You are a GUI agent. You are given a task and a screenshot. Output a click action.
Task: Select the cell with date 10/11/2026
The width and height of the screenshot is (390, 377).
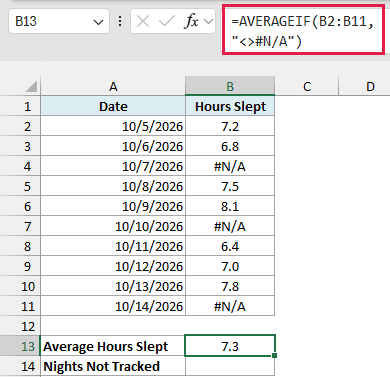[x=113, y=246]
